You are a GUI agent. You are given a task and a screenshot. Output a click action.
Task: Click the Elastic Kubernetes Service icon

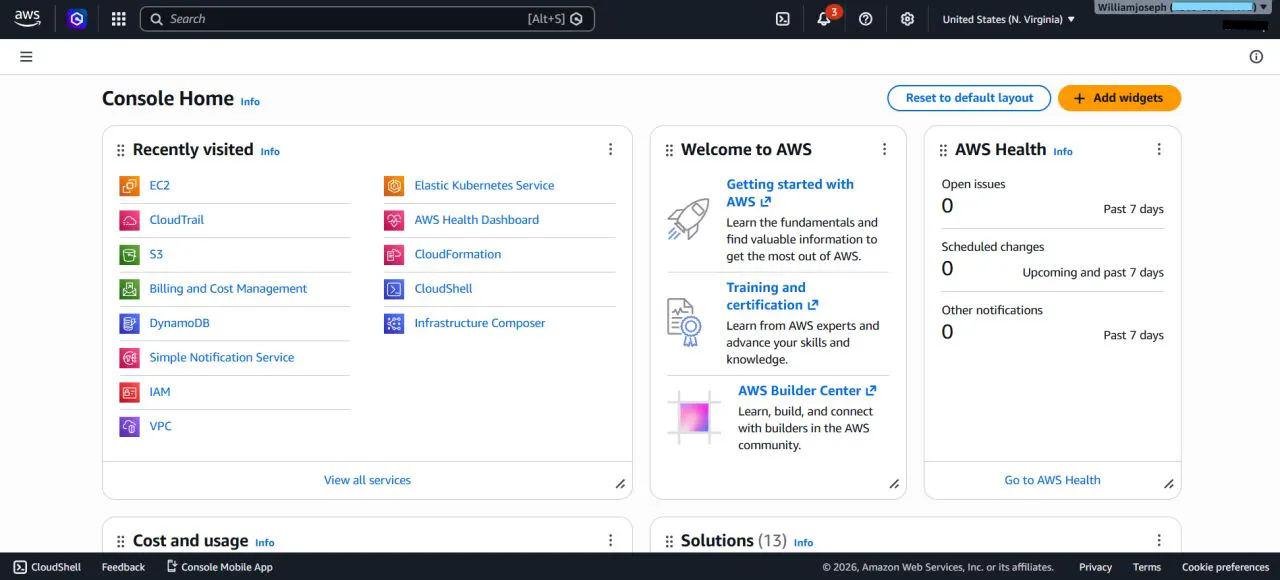[x=394, y=185]
